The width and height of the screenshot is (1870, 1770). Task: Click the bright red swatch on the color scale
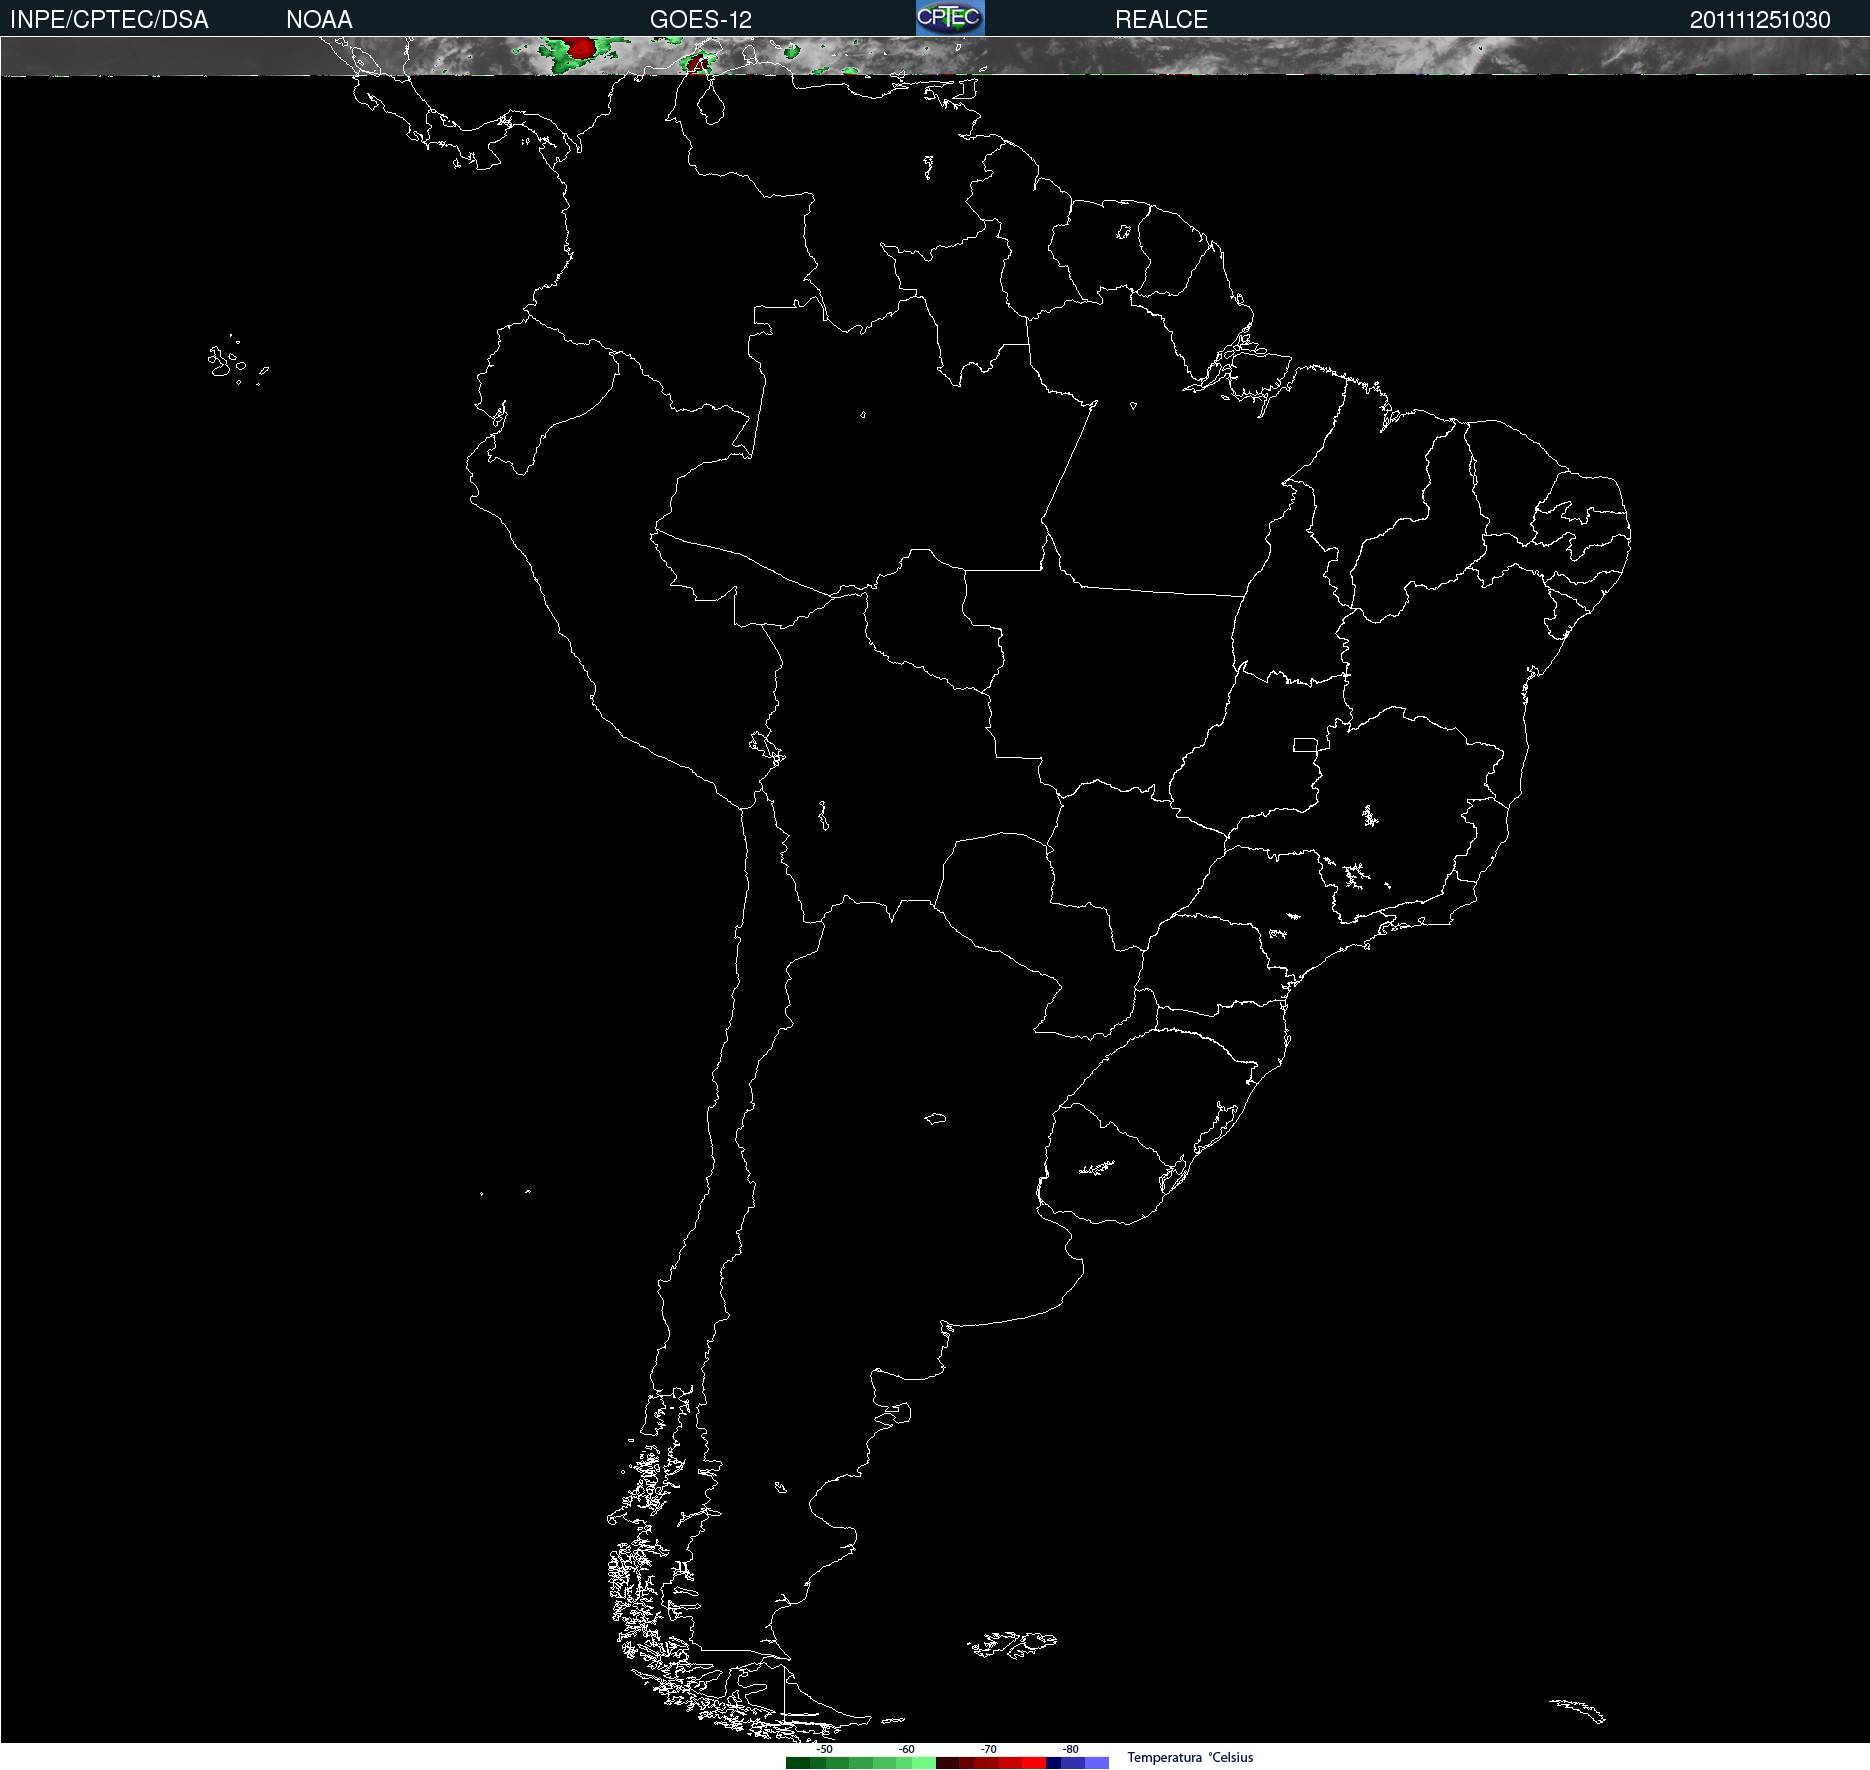point(1034,1763)
